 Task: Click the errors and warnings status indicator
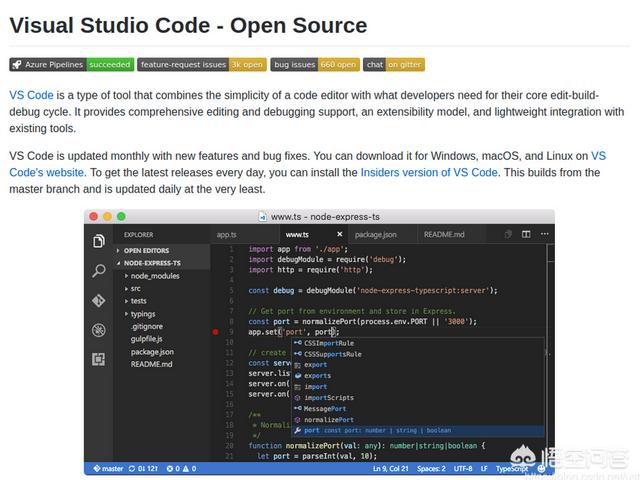tap(181, 468)
